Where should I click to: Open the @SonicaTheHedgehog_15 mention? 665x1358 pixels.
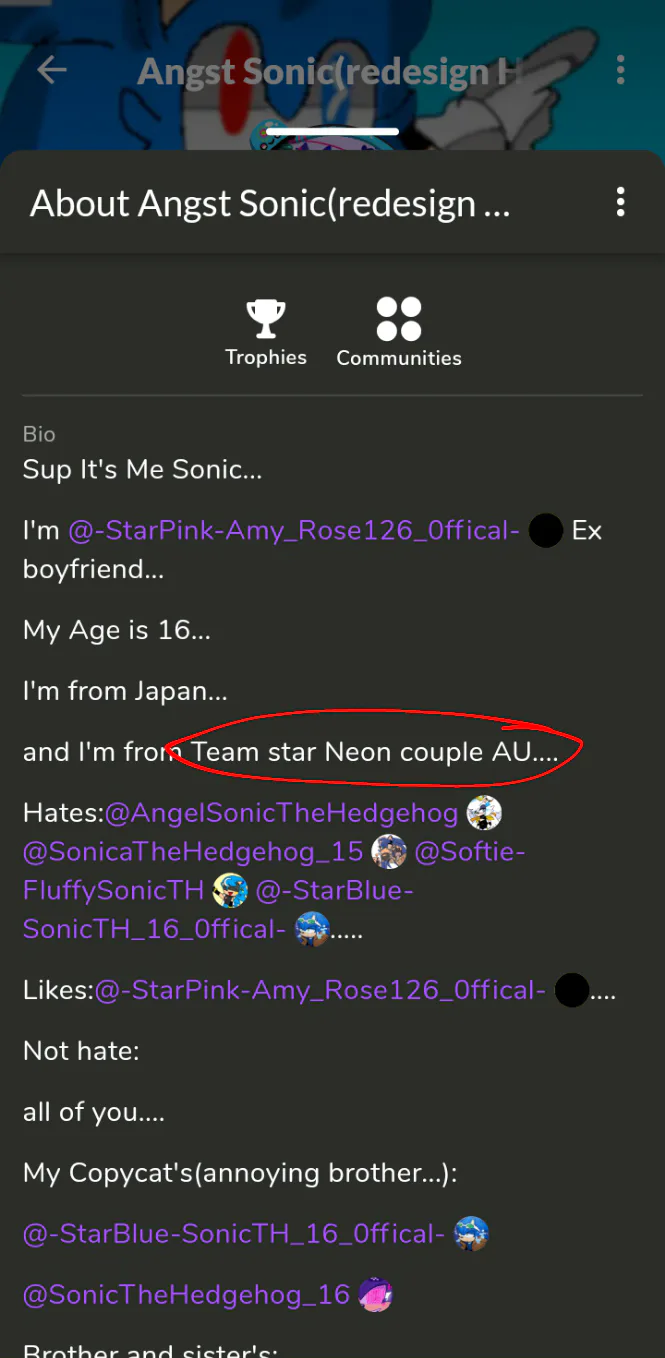pyautogui.click(x=193, y=852)
